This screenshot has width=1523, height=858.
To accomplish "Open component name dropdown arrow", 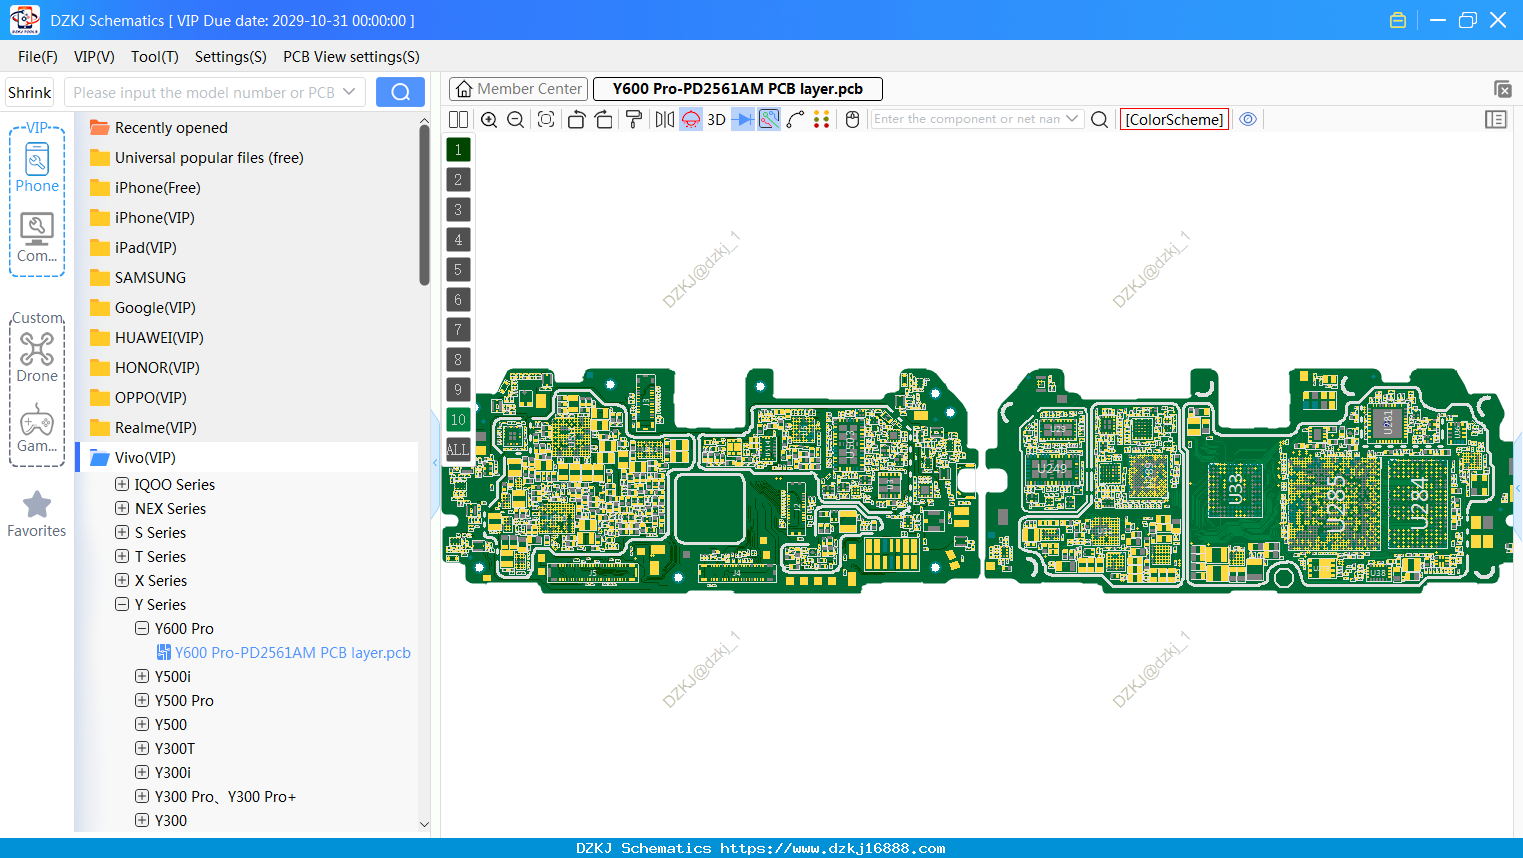I will point(1072,119).
